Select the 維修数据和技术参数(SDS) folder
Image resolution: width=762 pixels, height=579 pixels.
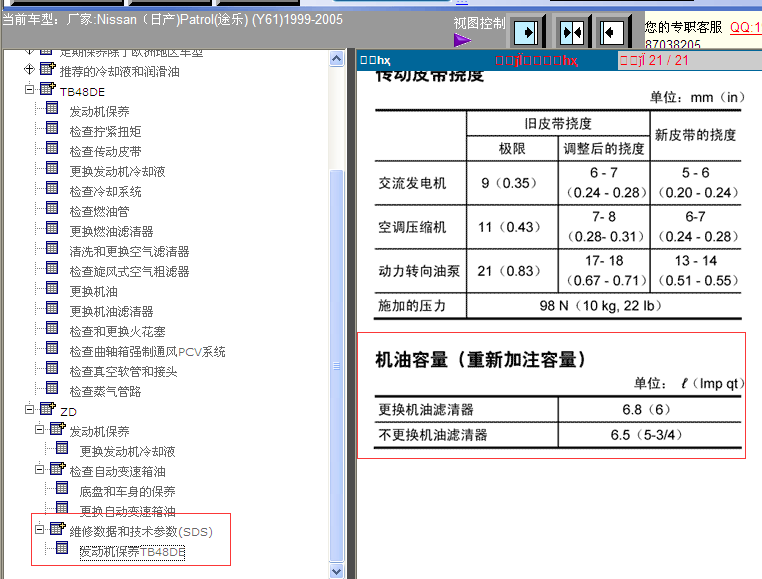click(x=141, y=531)
